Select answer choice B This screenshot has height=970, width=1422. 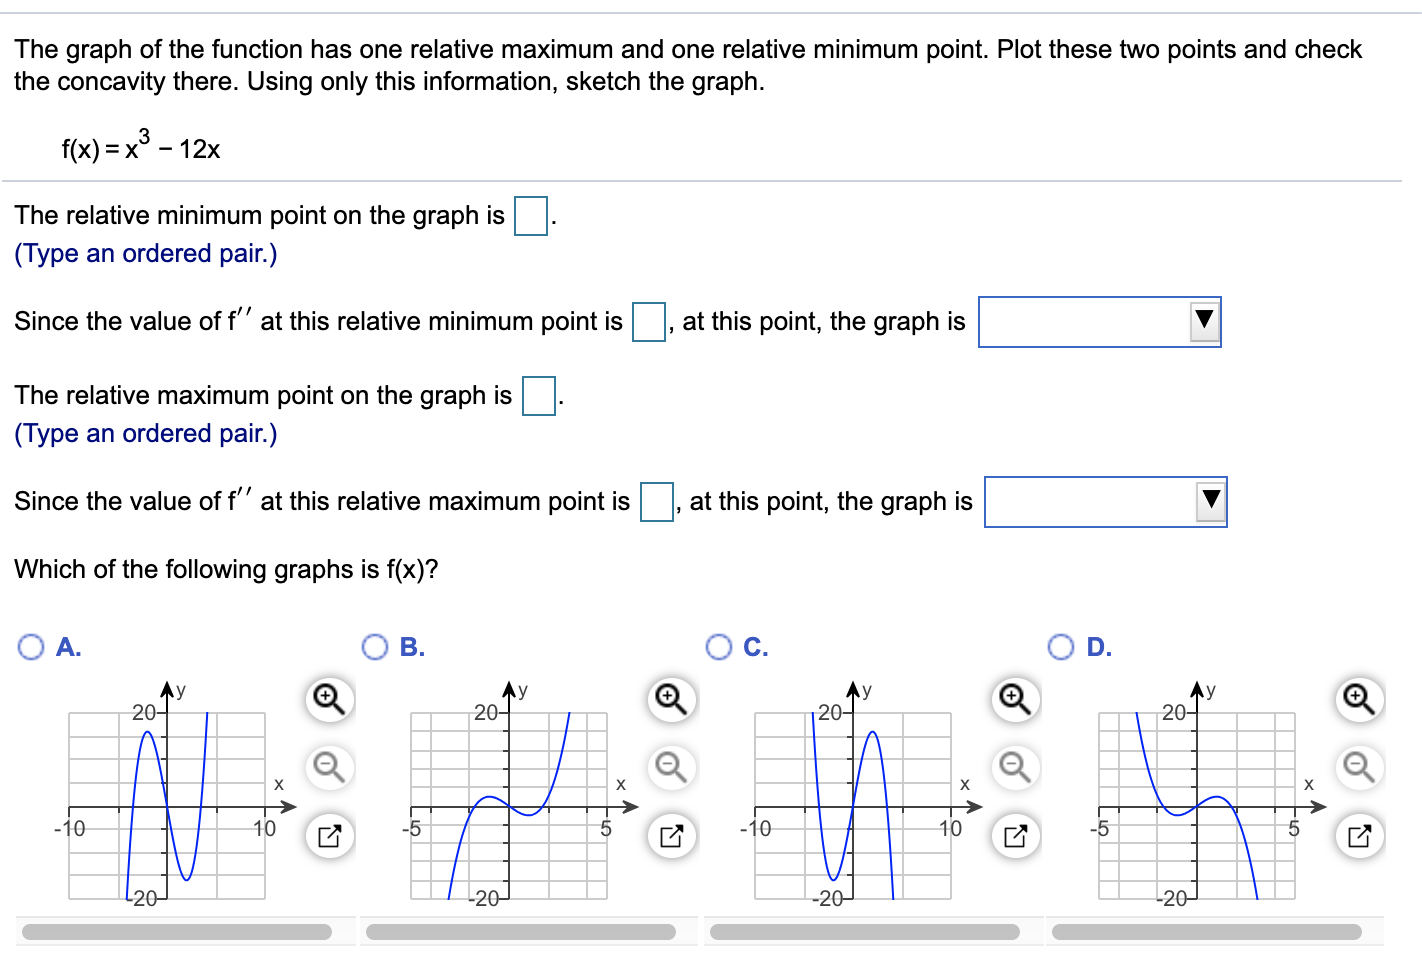374,647
